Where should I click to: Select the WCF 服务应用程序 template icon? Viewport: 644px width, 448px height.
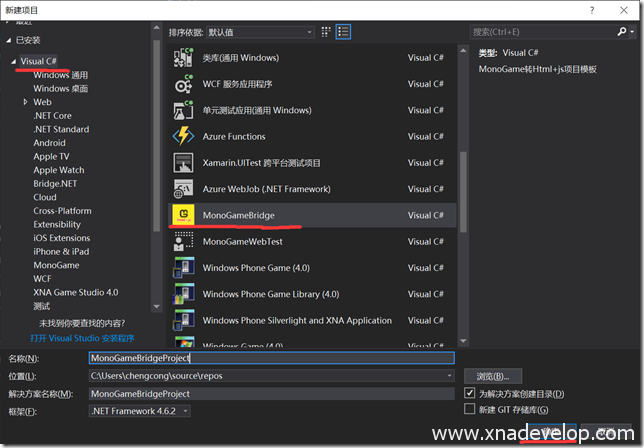183,84
